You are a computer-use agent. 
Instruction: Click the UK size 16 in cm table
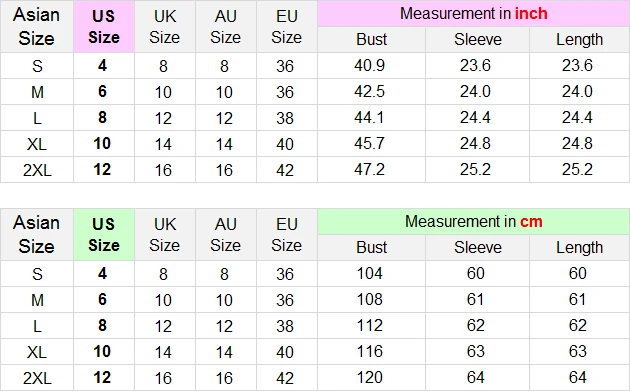tap(163, 378)
